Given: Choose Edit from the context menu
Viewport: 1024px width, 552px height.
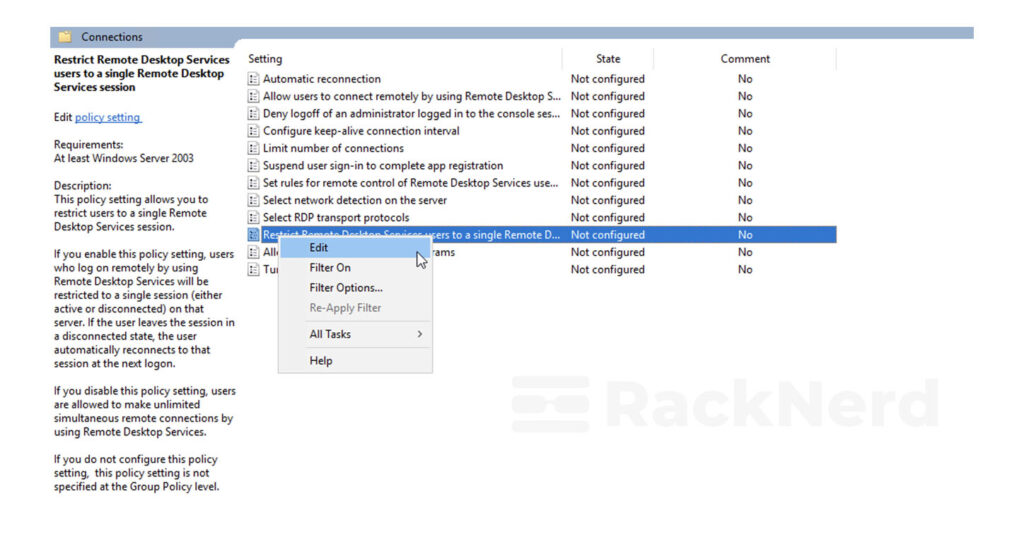Looking at the screenshot, I should (x=355, y=248).
